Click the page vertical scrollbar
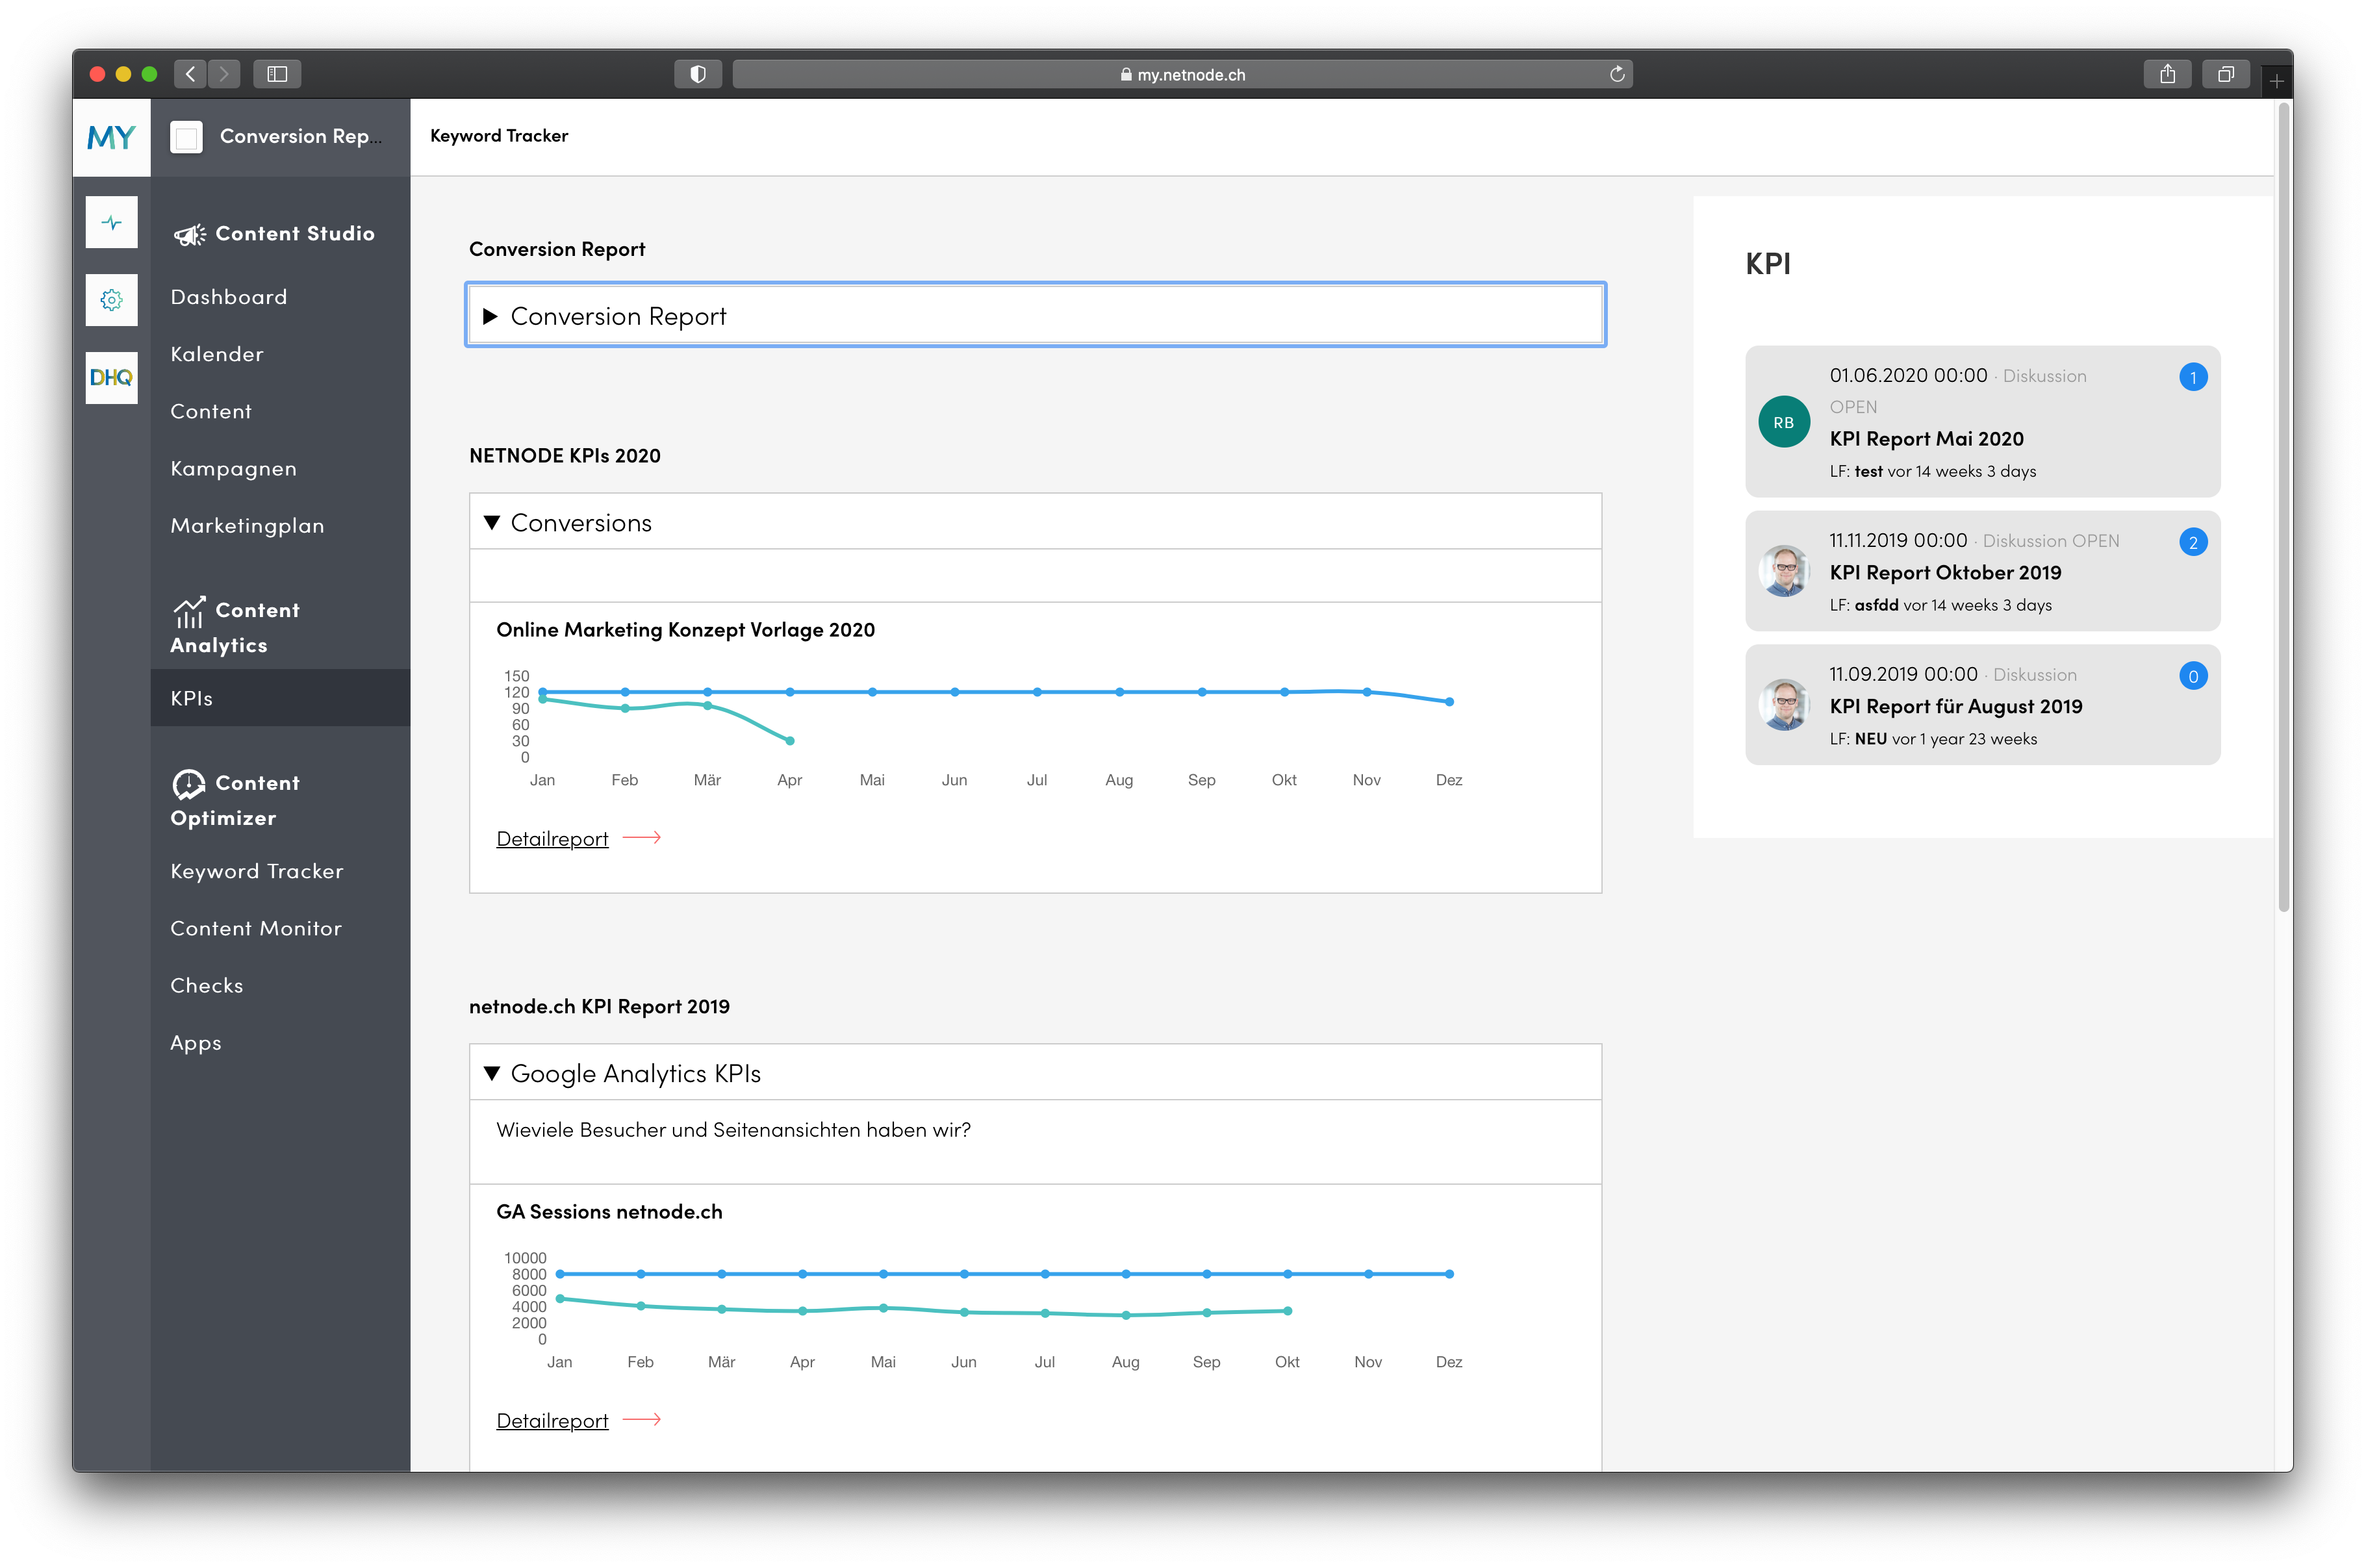2366x1568 pixels. [x=2283, y=508]
